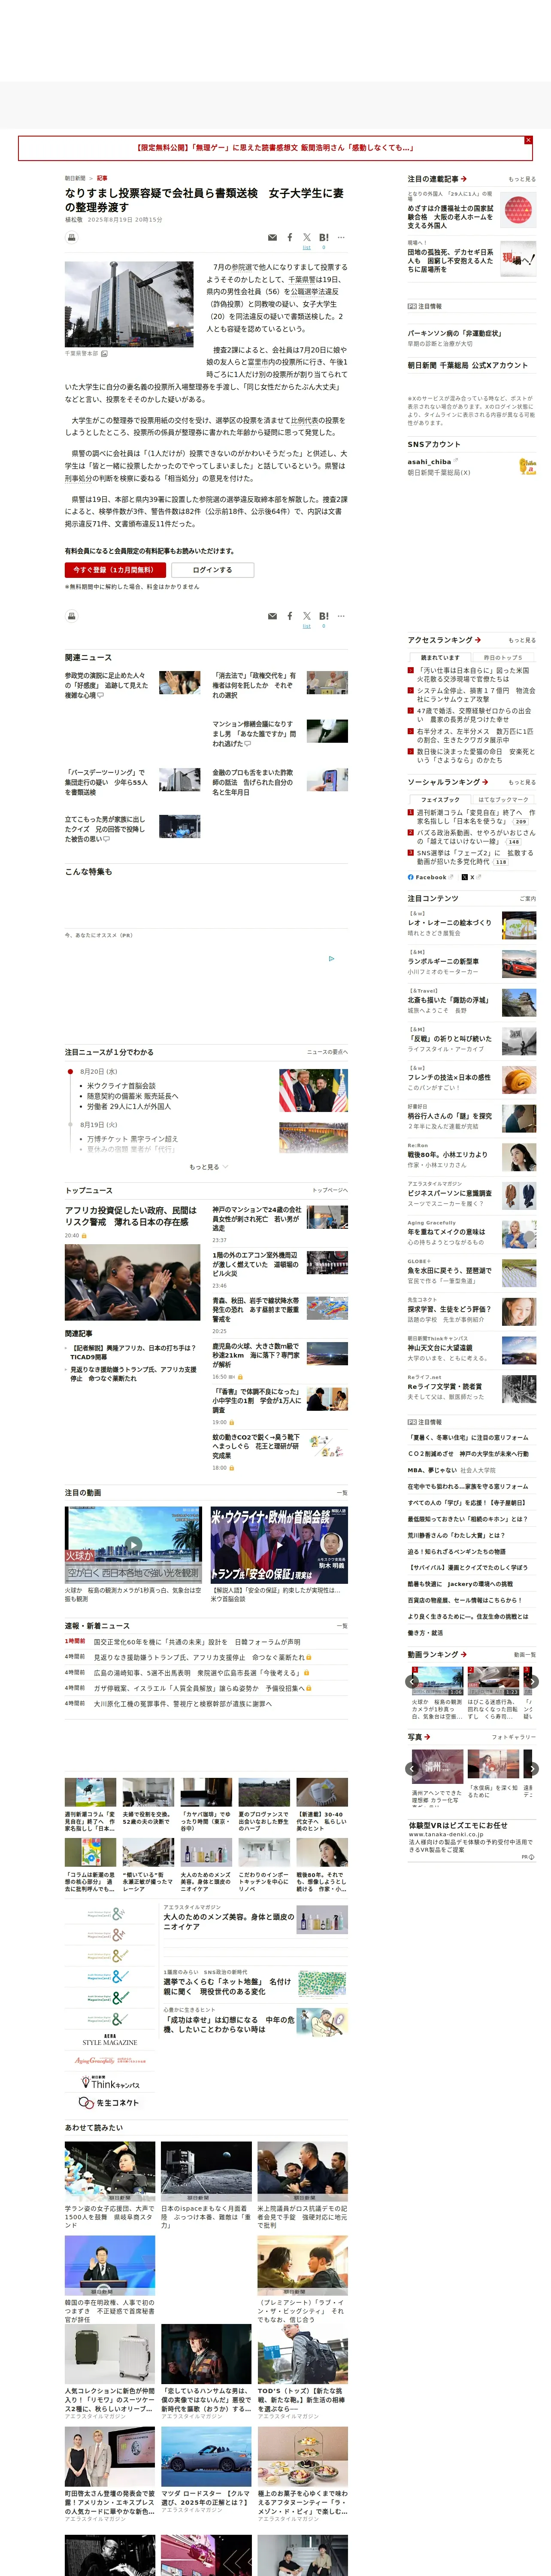Share on X icon below the headline
Screen dimensions: 551x2576
(x=307, y=238)
